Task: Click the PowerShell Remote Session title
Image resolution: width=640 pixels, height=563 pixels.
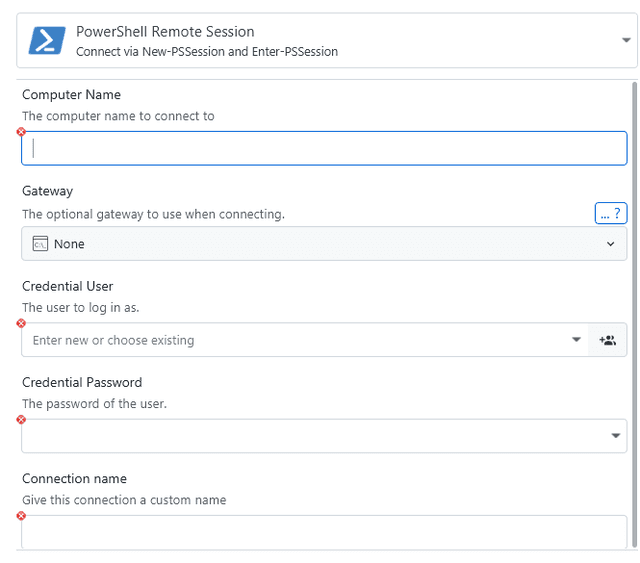Action: click(x=165, y=32)
